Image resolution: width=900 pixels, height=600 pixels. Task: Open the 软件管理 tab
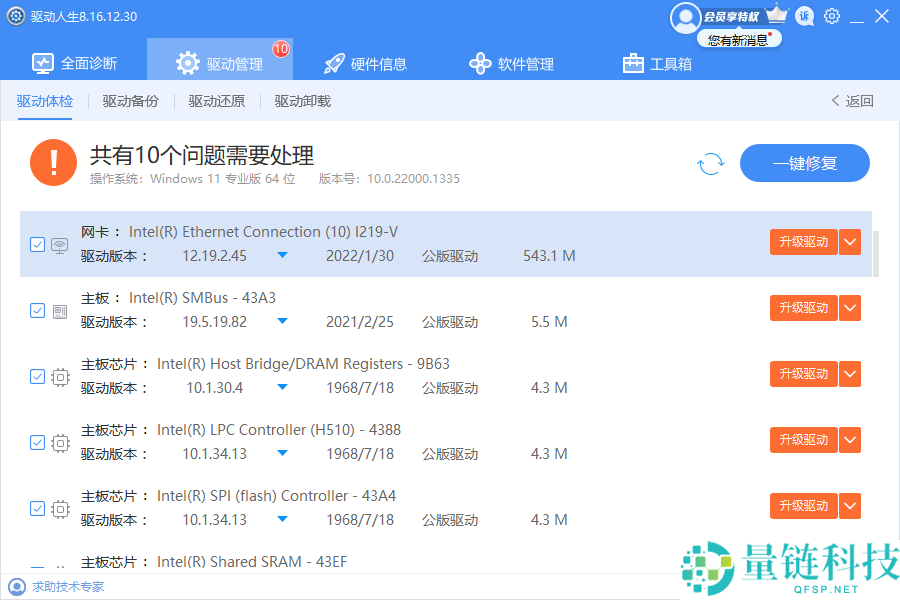point(511,63)
